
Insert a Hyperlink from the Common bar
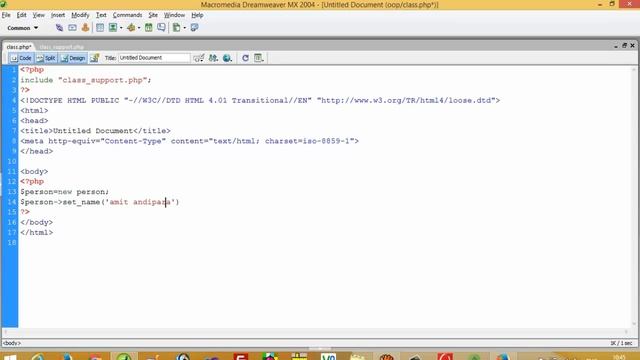(59, 28)
